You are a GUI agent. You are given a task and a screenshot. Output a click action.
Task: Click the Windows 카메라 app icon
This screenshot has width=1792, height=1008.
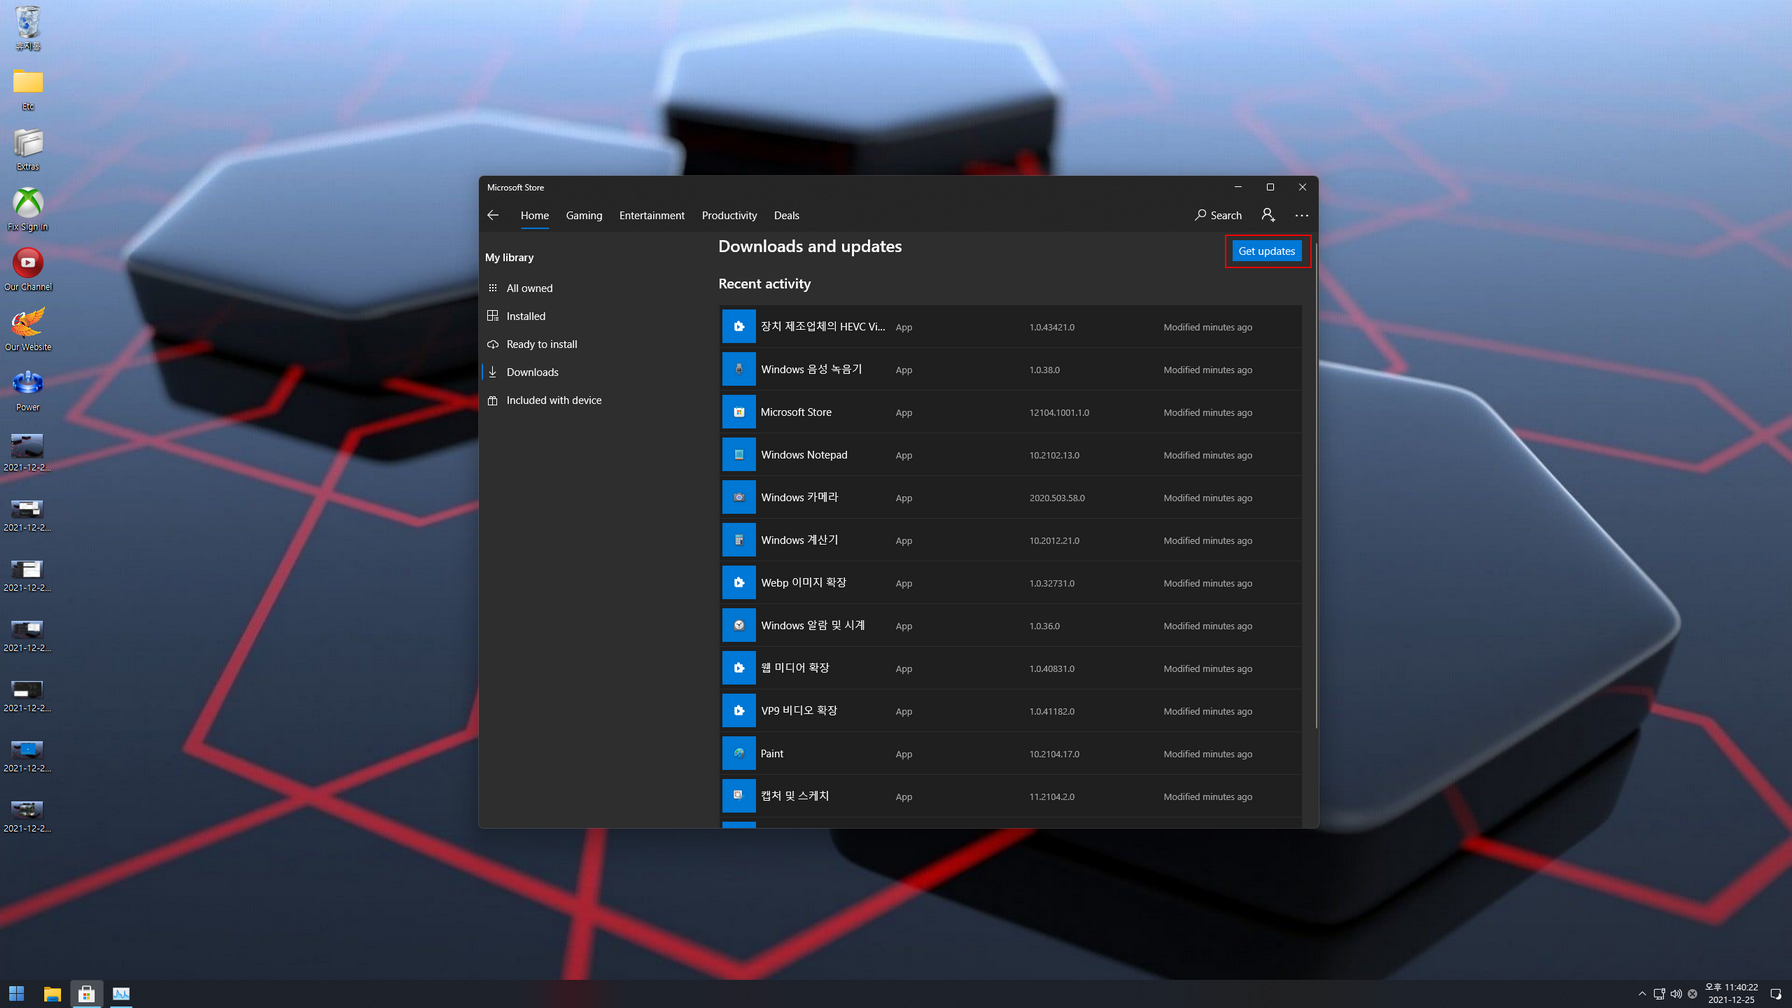pyautogui.click(x=739, y=497)
